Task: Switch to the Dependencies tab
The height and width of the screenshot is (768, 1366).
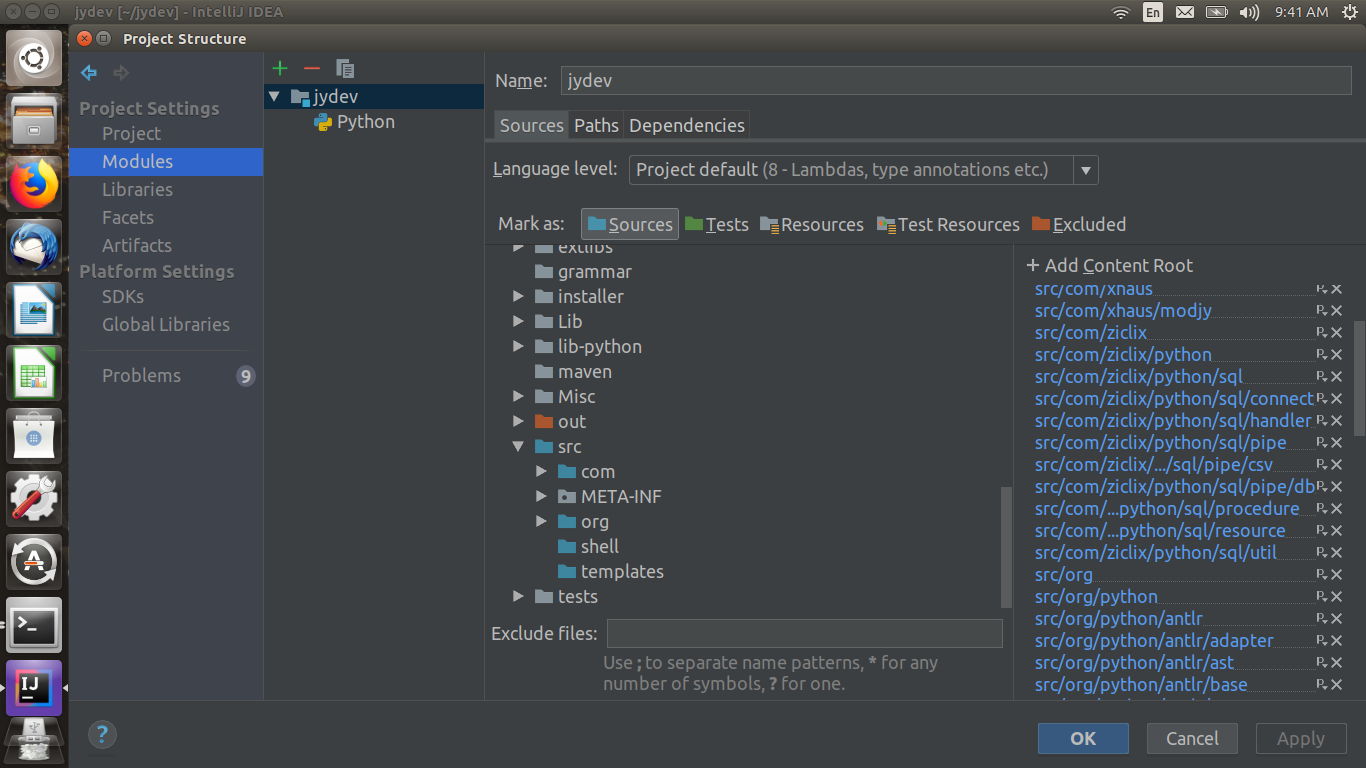Action: (686, 125)
